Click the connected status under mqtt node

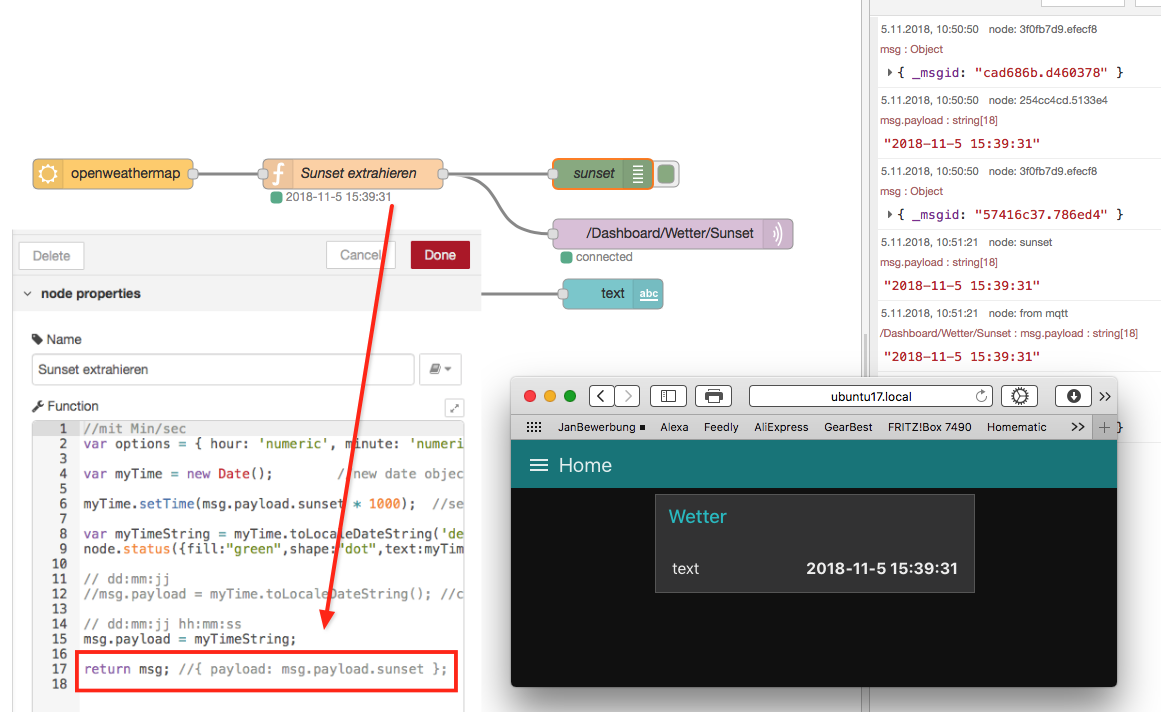click(x=604, y=257)
